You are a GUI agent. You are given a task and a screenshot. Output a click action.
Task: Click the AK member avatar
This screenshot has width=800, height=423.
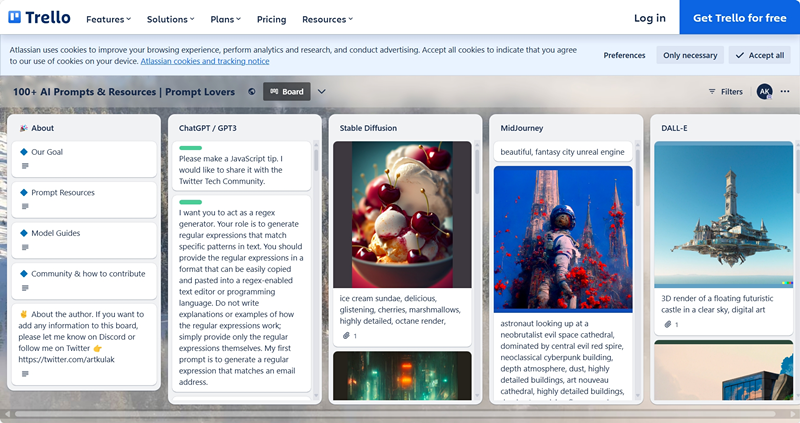pyautogui.click(x=764, y=92)
